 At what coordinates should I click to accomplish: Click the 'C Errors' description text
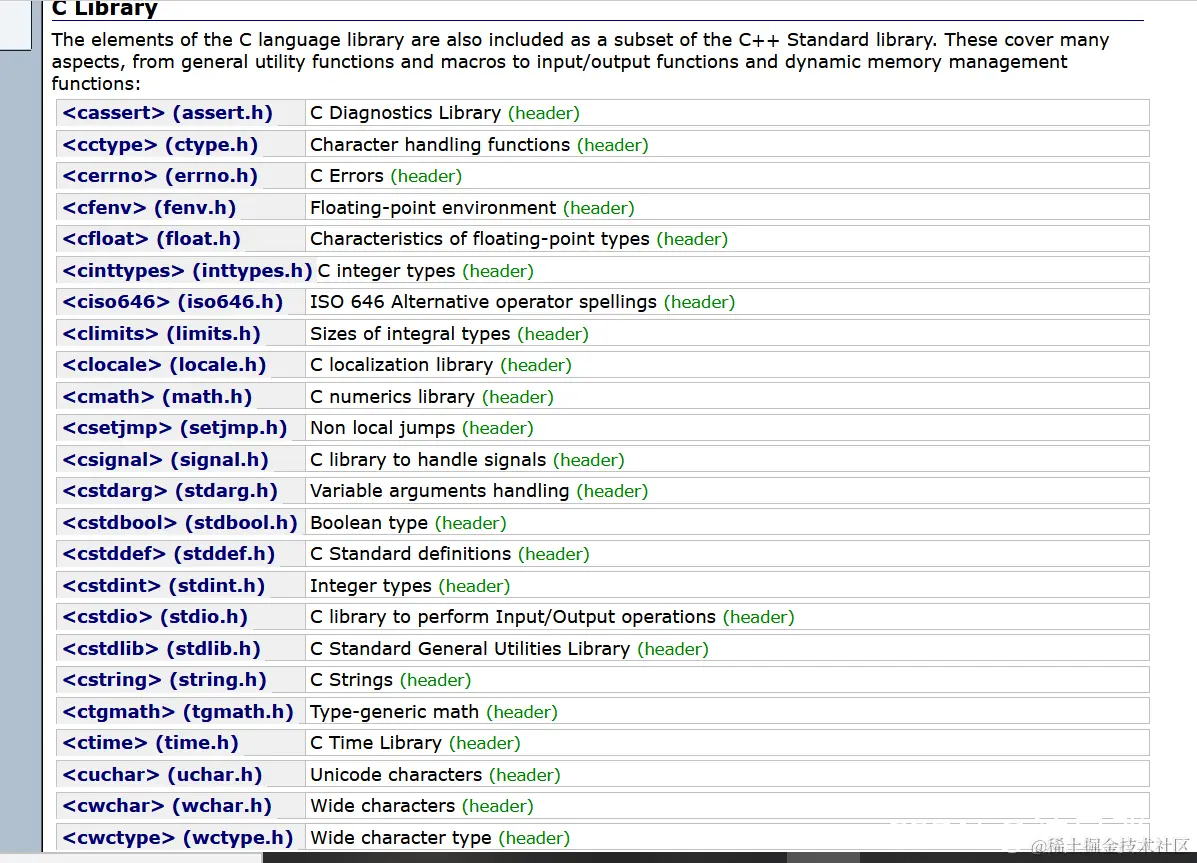347,176
